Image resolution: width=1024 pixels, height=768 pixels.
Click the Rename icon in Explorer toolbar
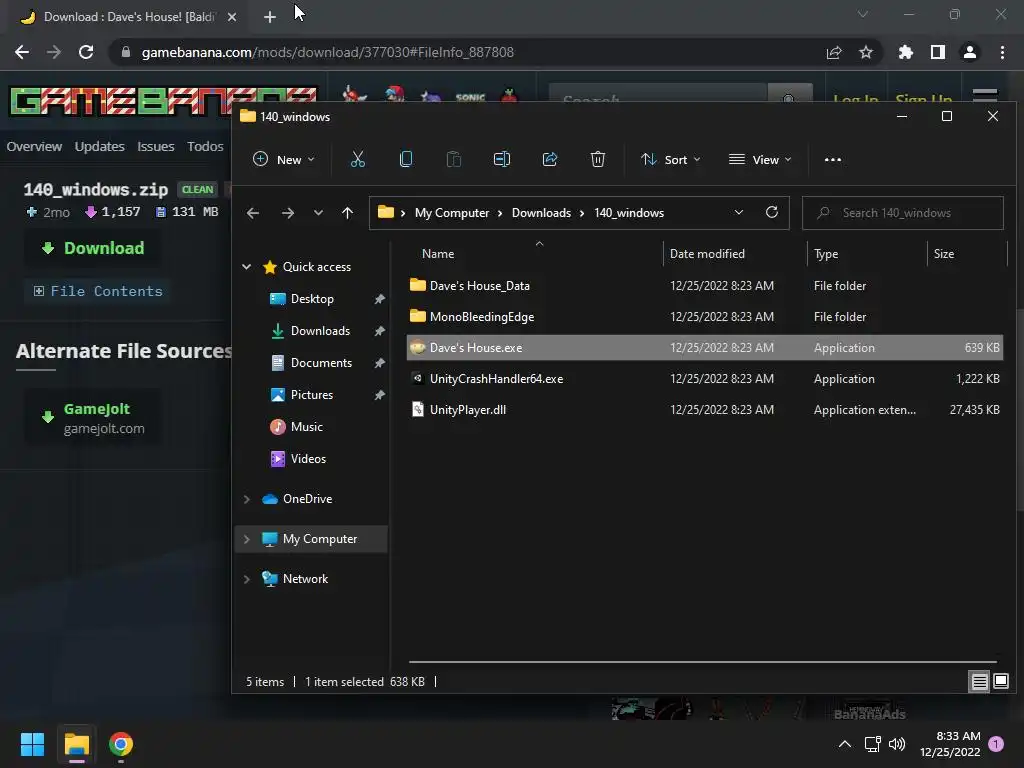tap(502, 159)
